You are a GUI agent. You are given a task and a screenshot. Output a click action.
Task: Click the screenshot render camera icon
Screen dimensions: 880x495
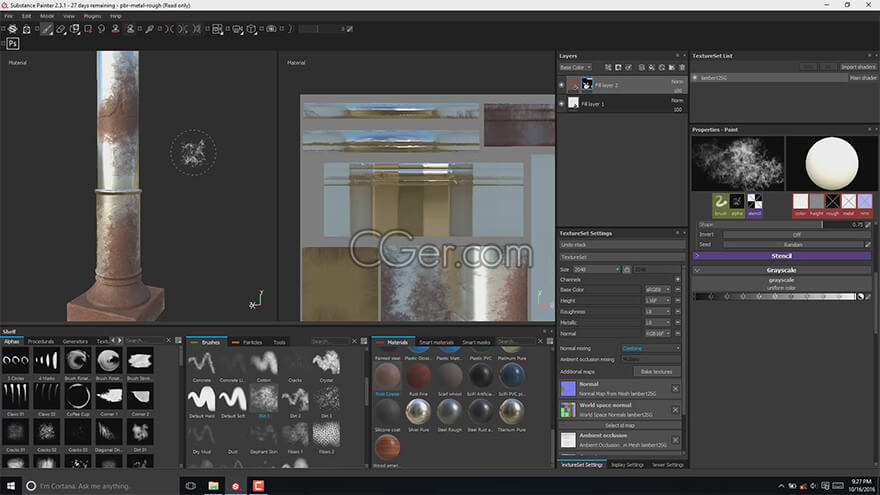click(x=271, y=29)
